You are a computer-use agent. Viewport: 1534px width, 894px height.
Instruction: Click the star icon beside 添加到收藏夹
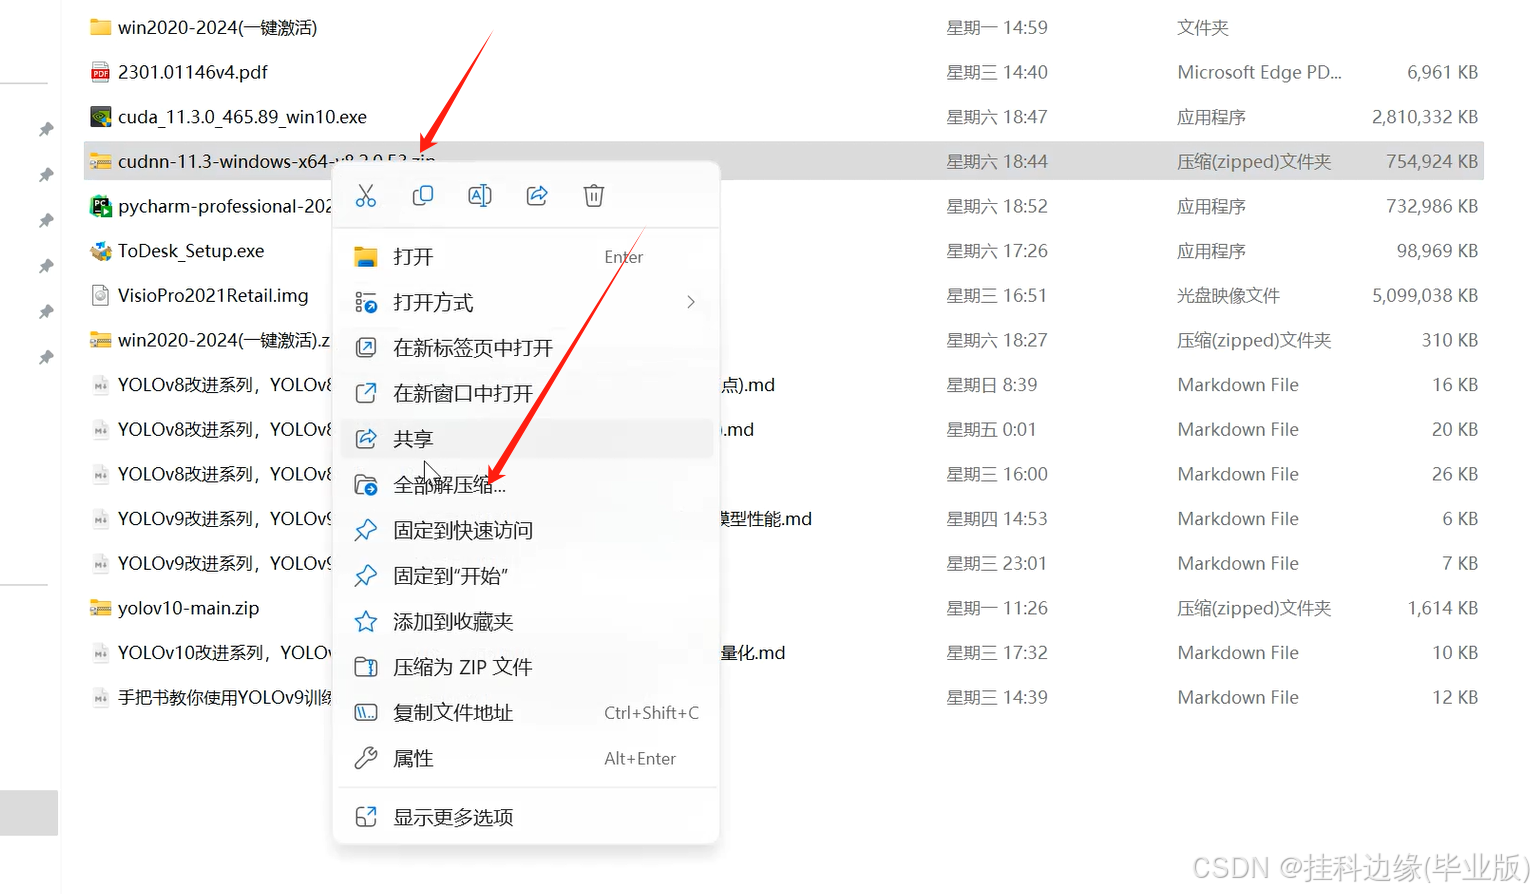[366, 622]
